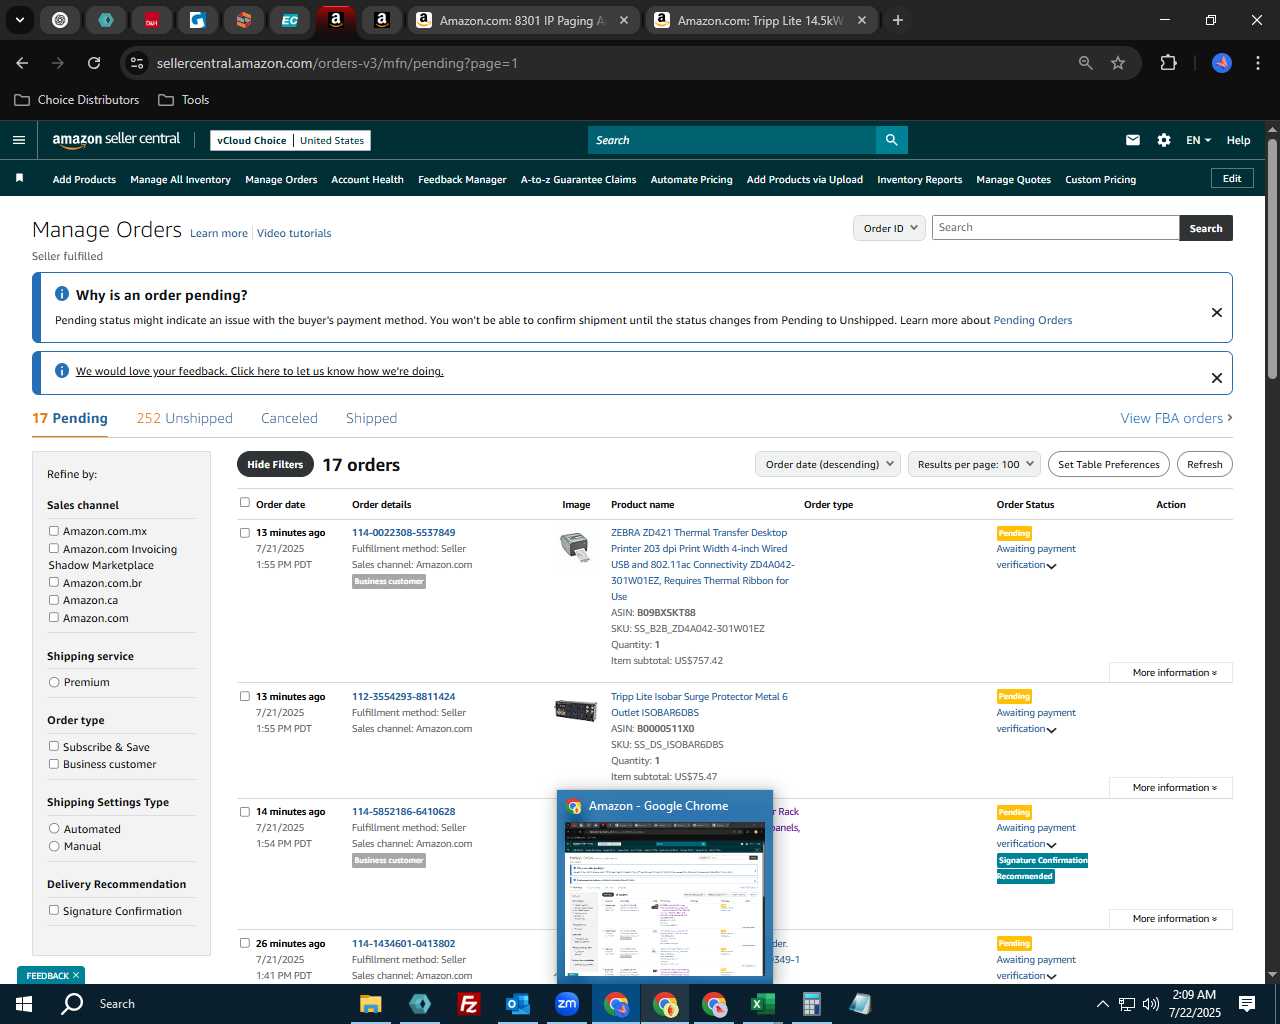The height and width of the screenshot is (1024, 1280).
Task: Expand More information for the Tripp Lite order
Action: (1170, 787)
